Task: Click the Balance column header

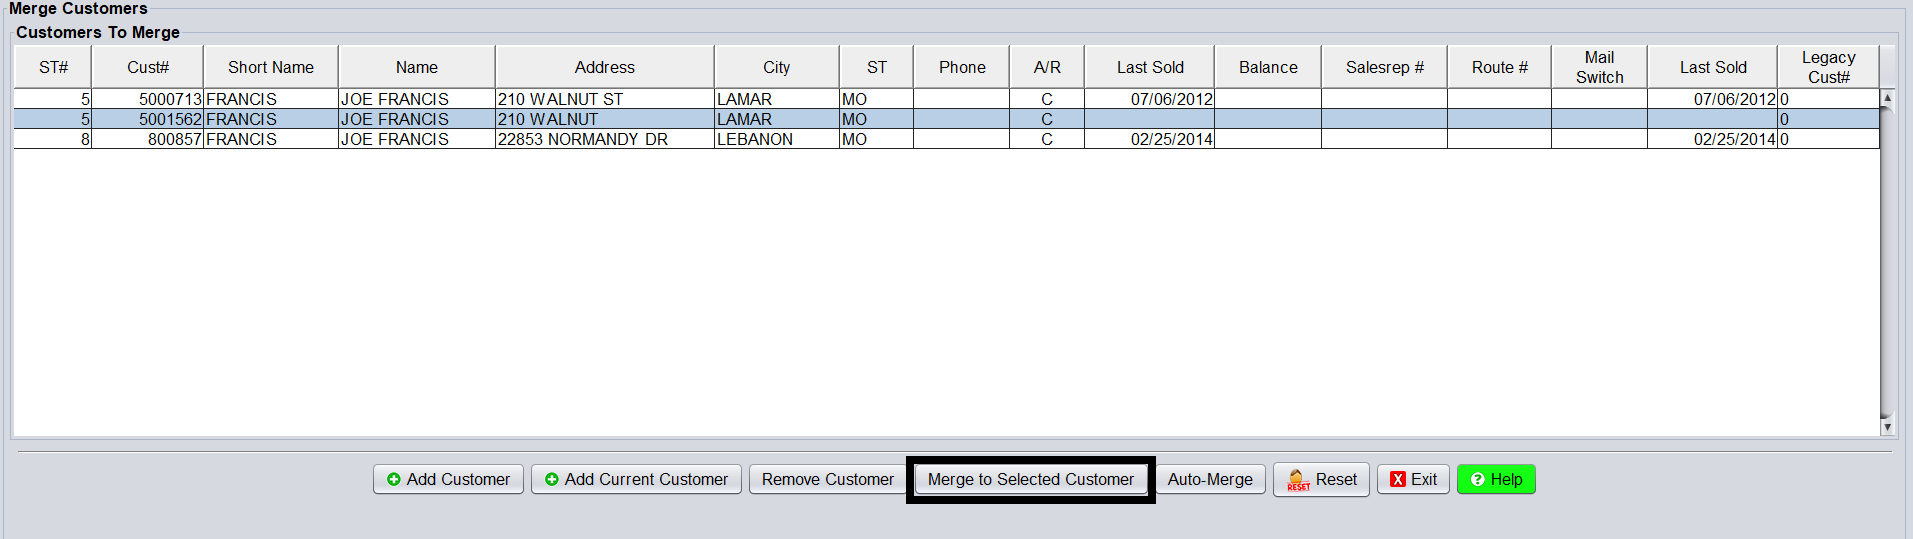Action: (x=1267, y=67)
